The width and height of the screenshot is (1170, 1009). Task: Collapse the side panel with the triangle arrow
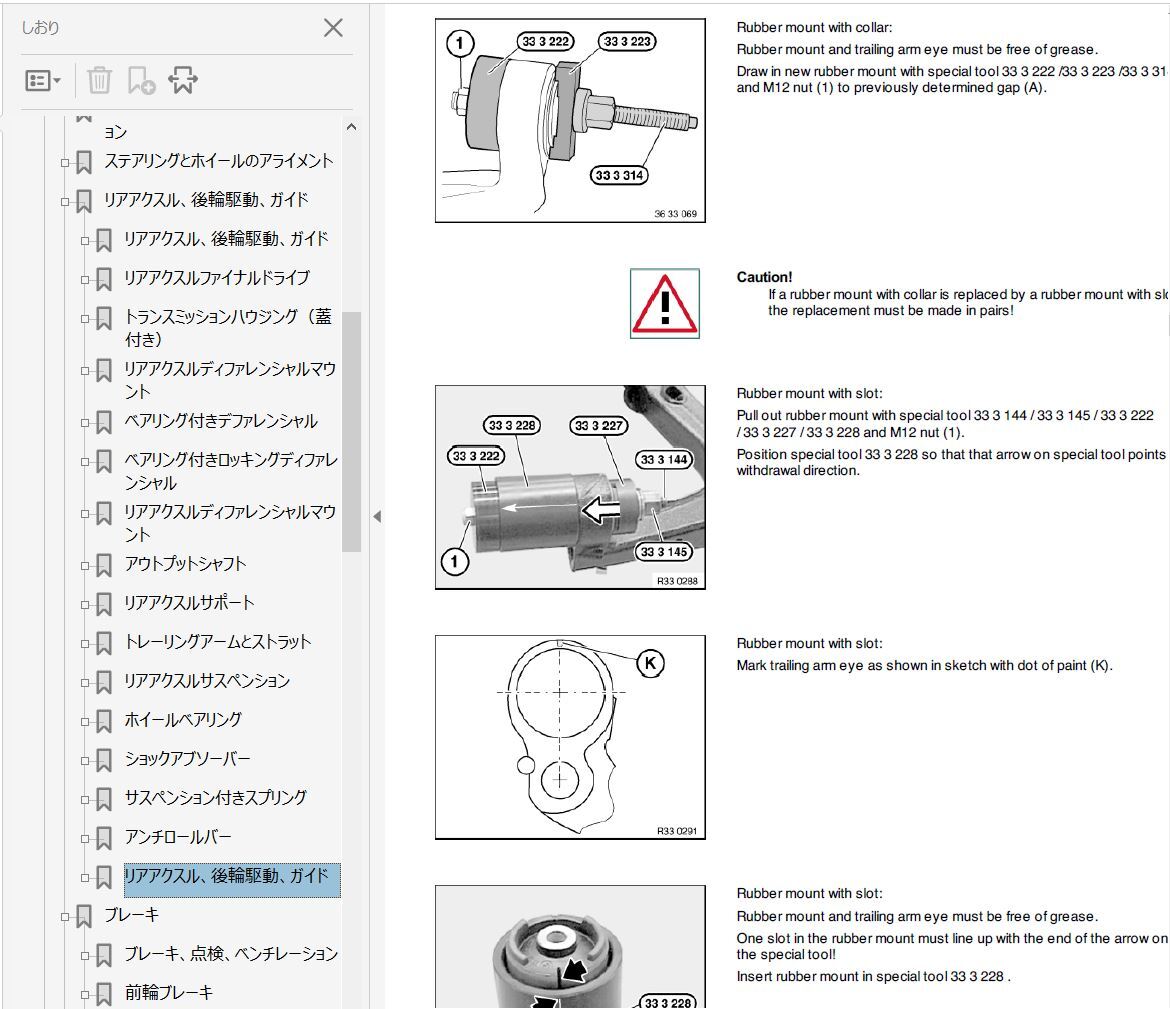[x=377, y=516]
